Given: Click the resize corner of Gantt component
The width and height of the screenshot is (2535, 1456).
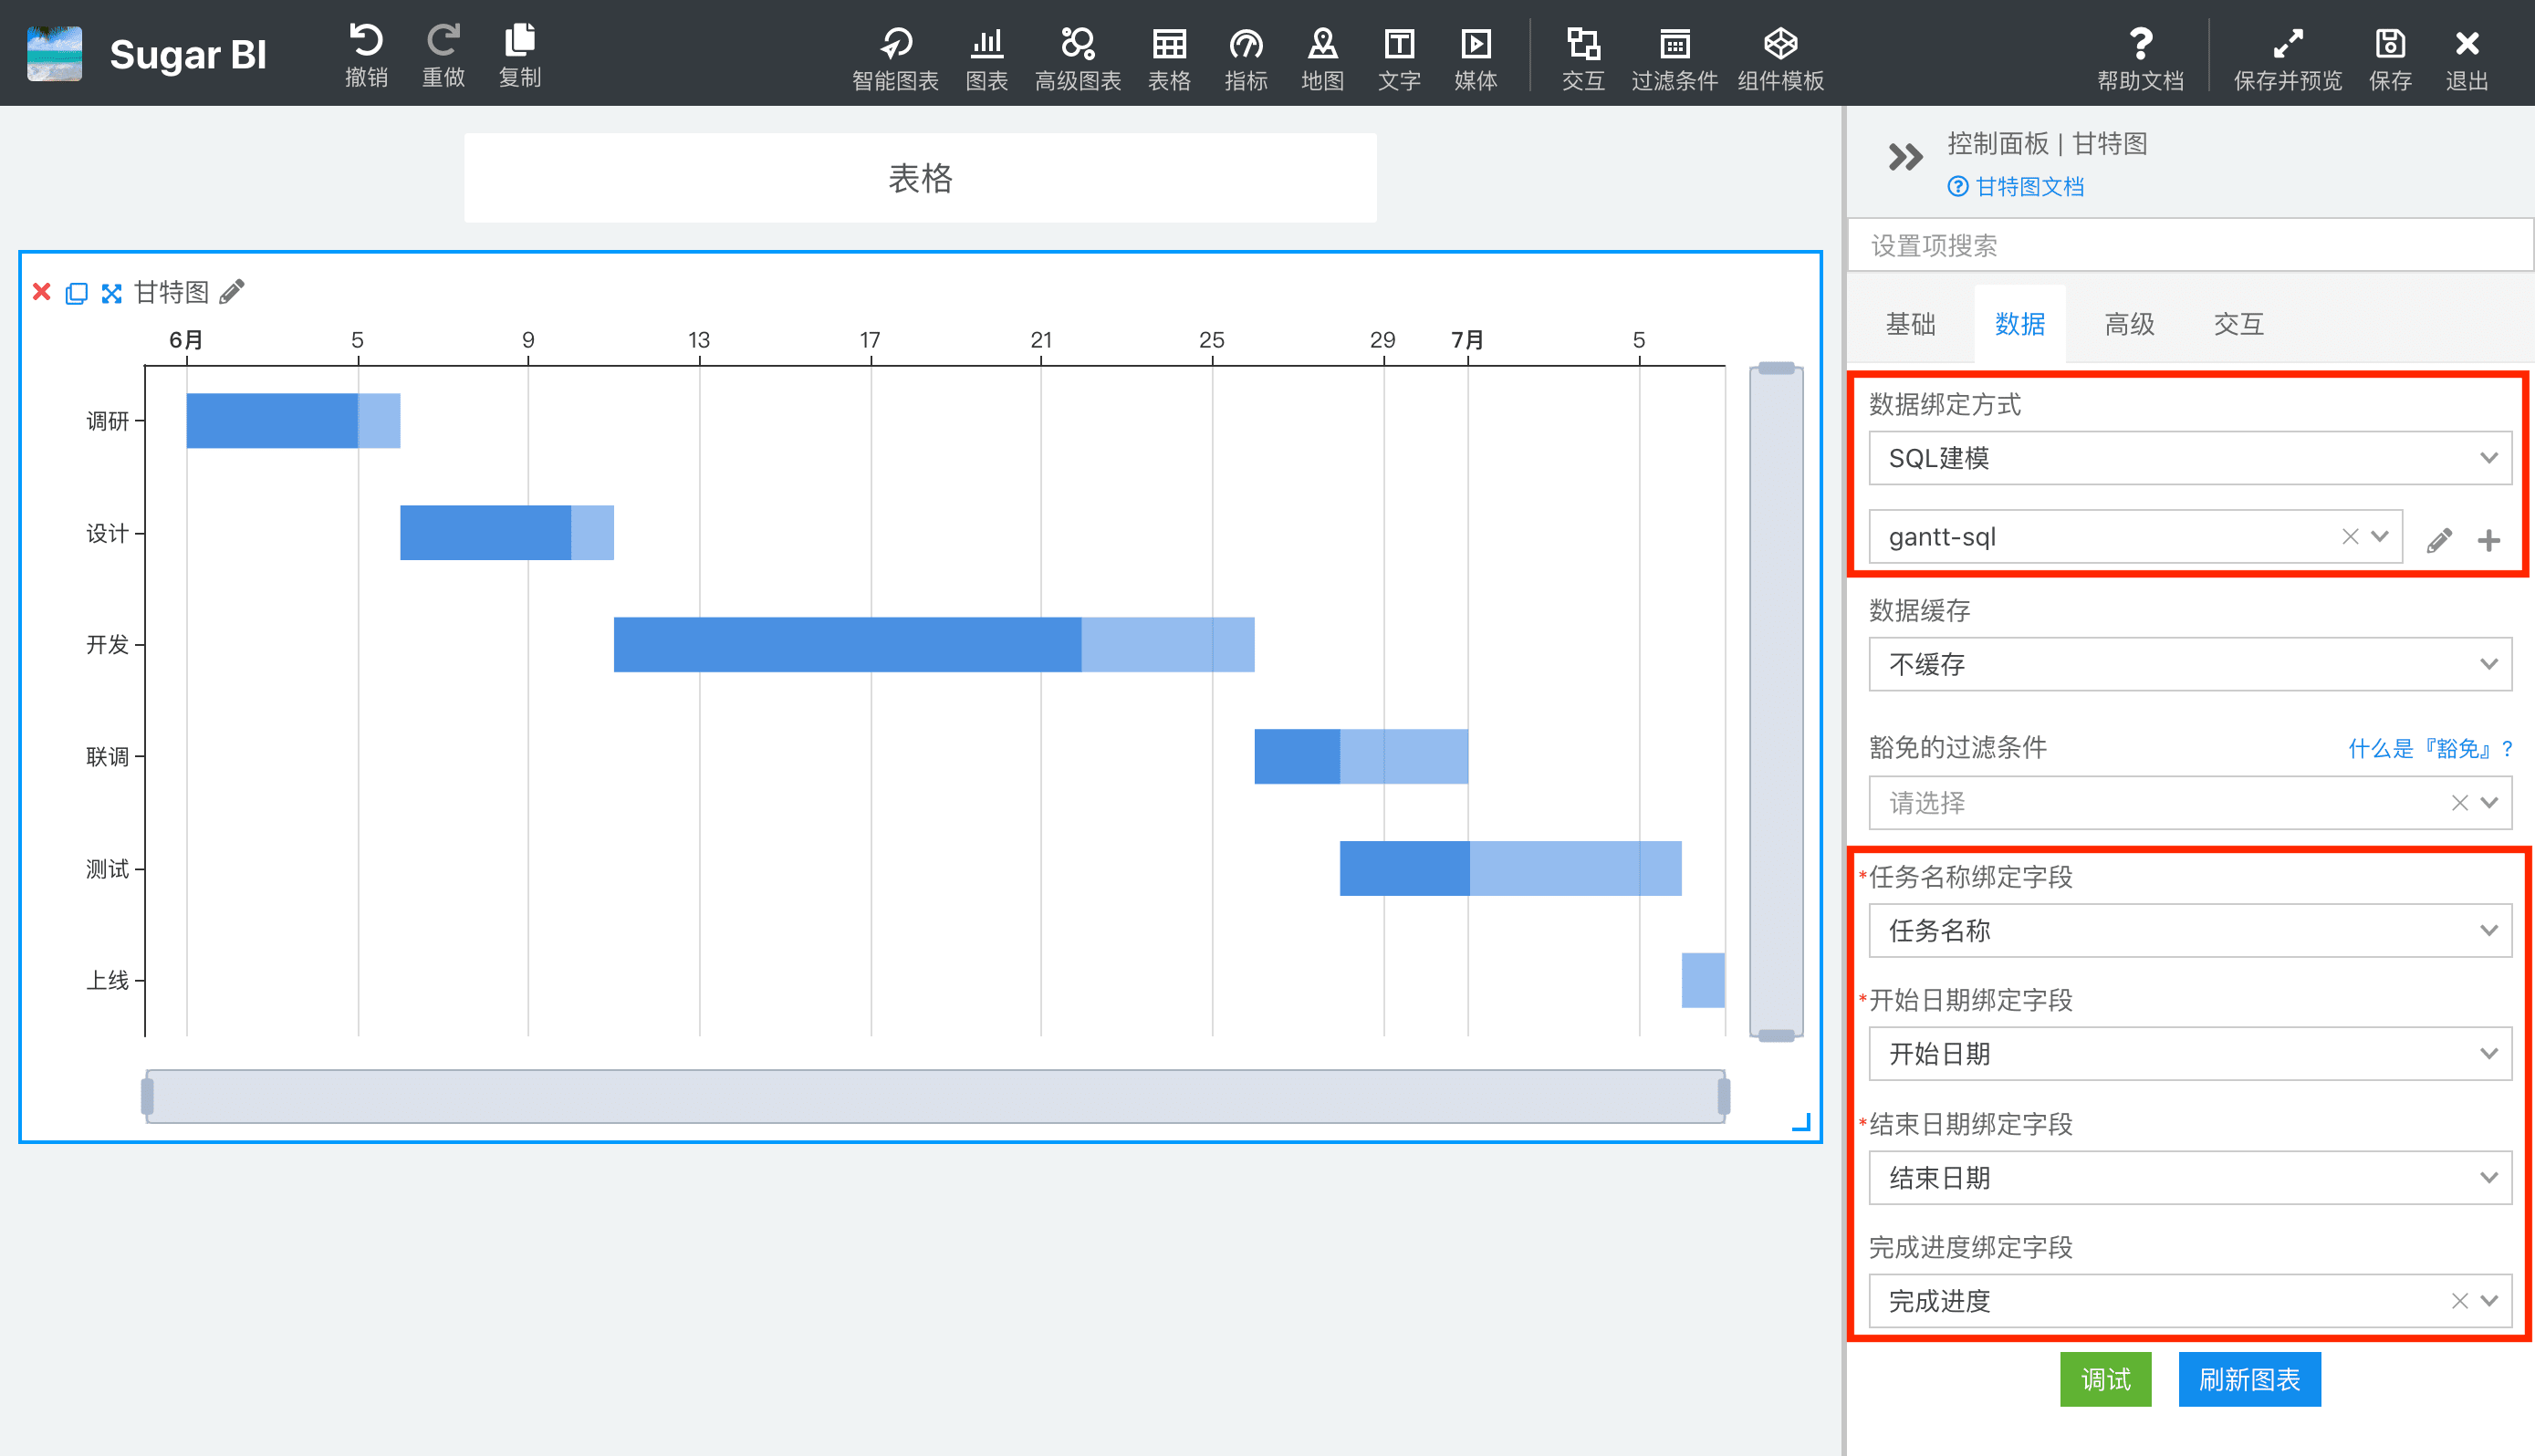Looking at the screenshot, I should pos(1801,1122).
